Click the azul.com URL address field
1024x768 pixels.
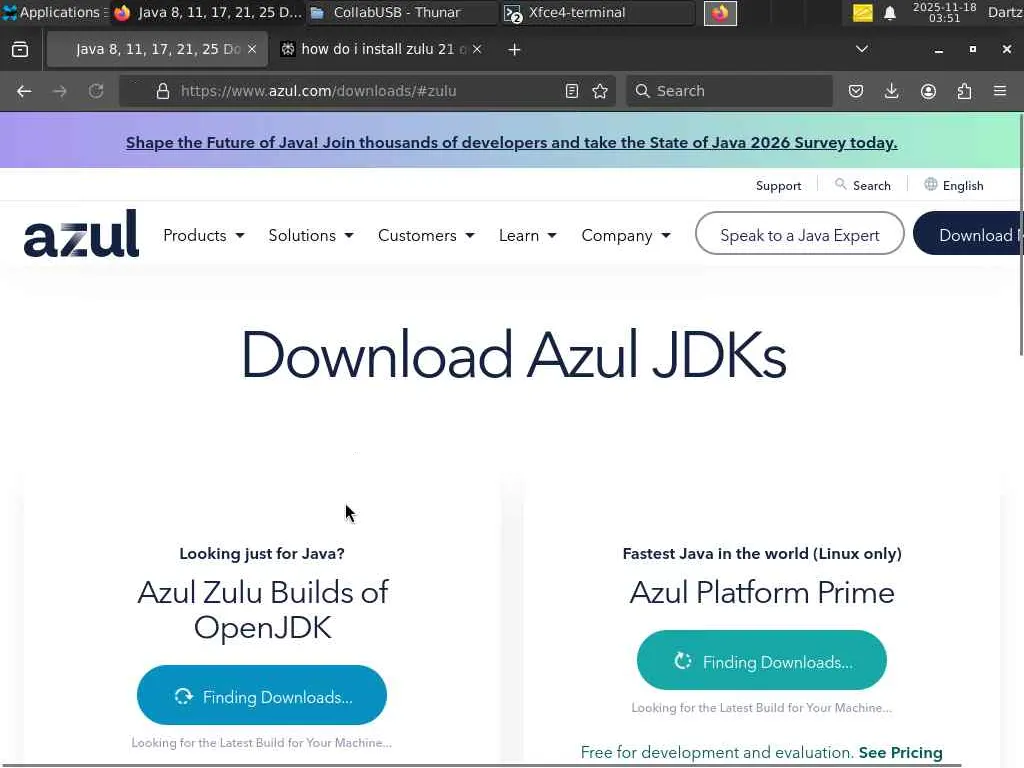pyautogui.click(x=366, y=91)
